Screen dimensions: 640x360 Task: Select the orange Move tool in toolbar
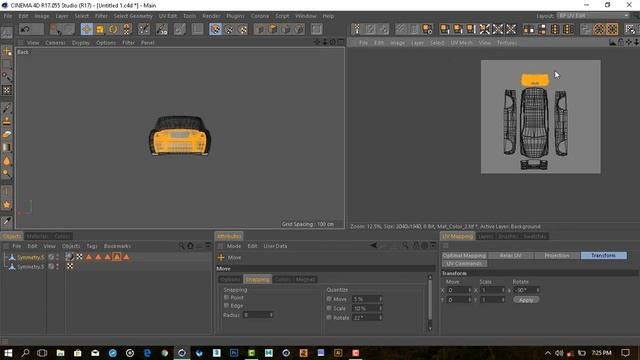pyautogui.click(x=87, y=29)
